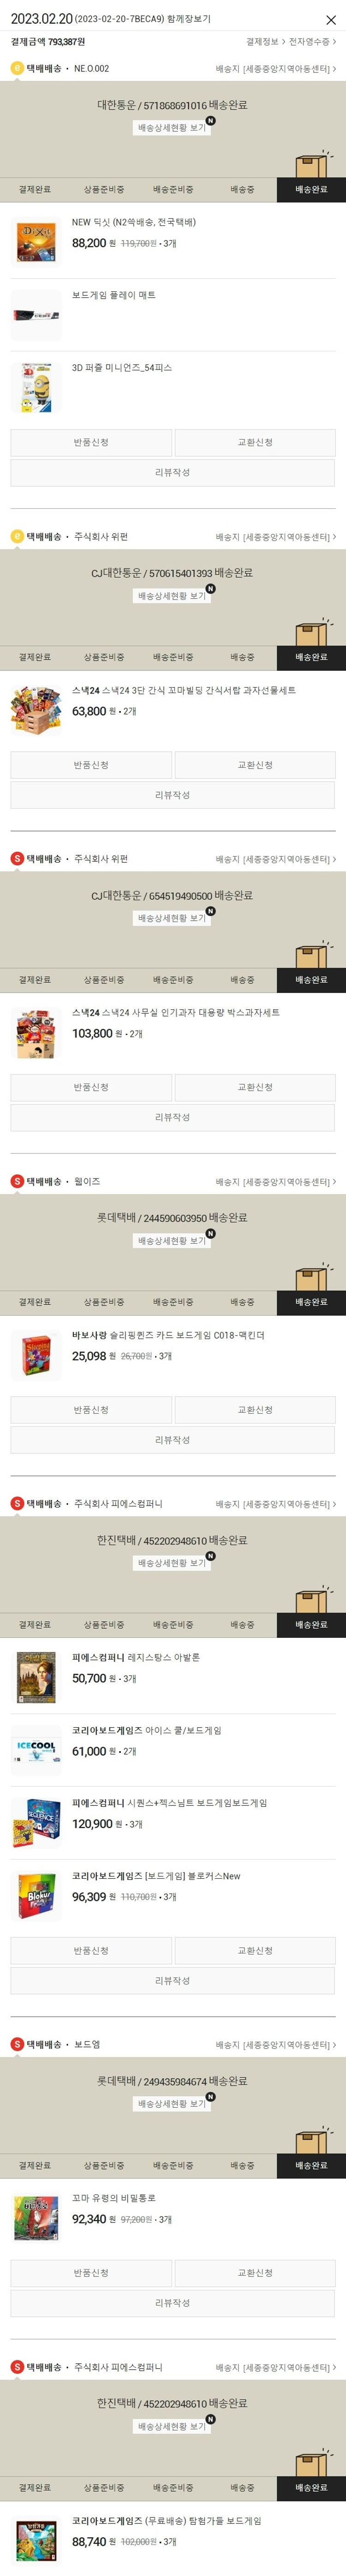Click 반품신청 under the 스낵24 3단 간식 item
This screenshot has width=346, height=2576.
click(x=91, y=765)
